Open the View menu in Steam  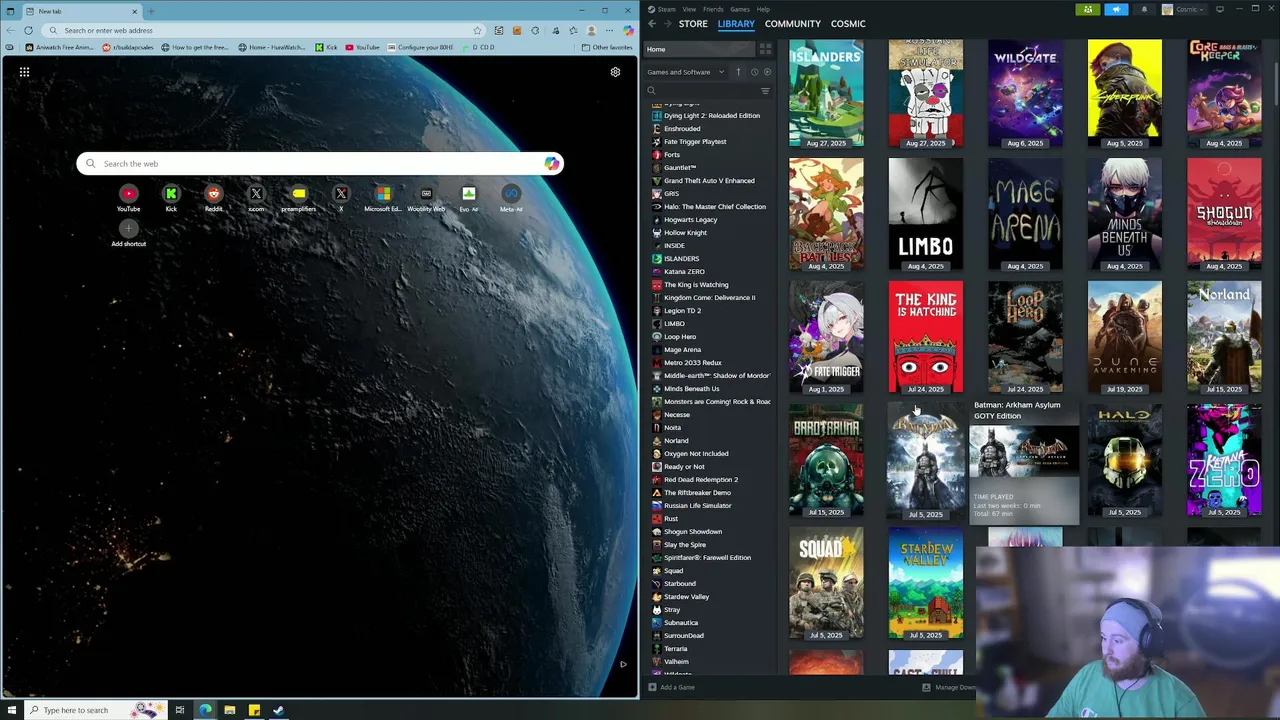(689, 9)
